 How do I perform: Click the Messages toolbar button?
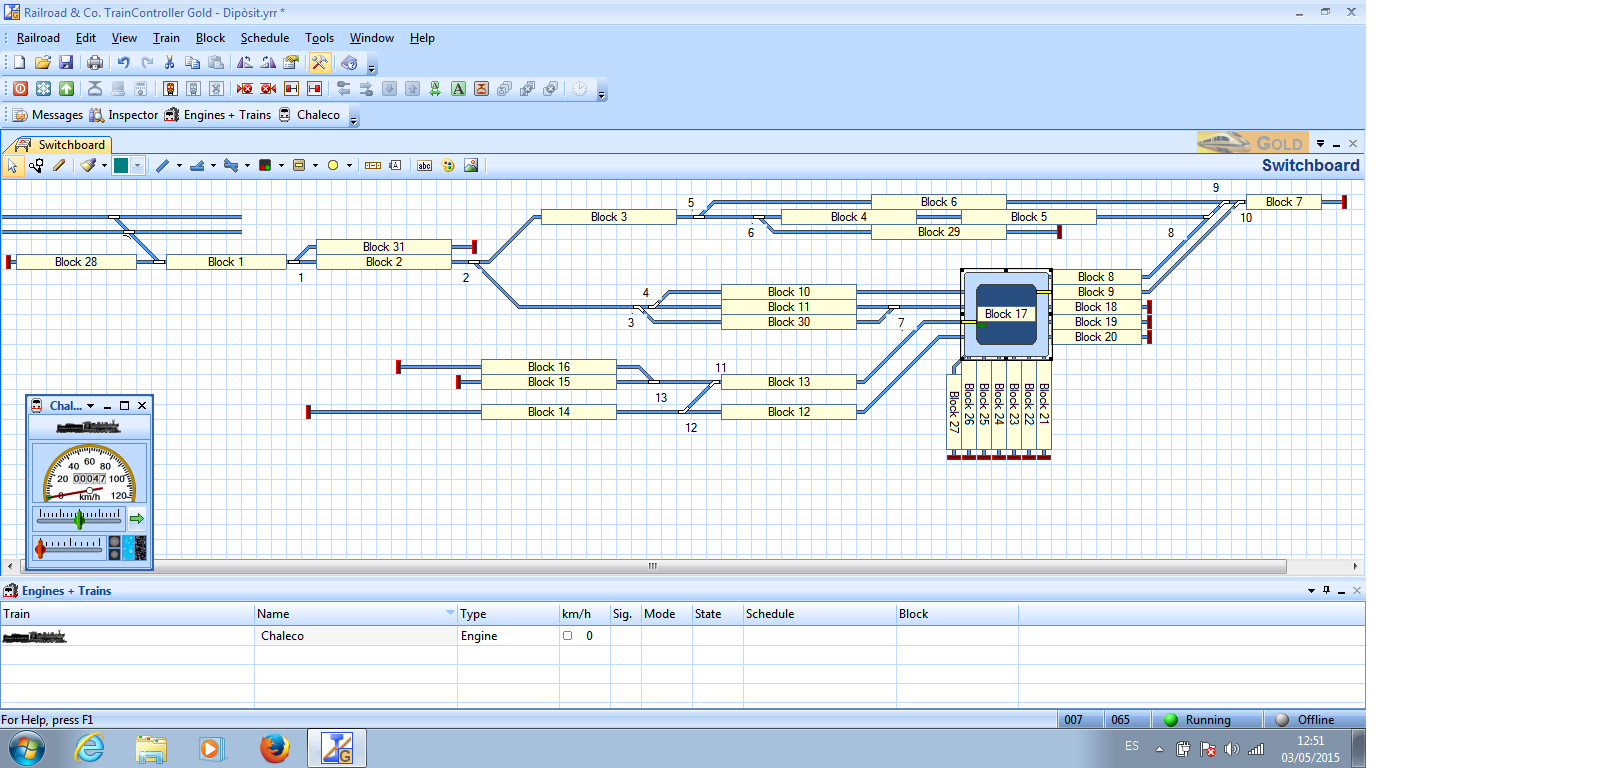click(47, 115)
